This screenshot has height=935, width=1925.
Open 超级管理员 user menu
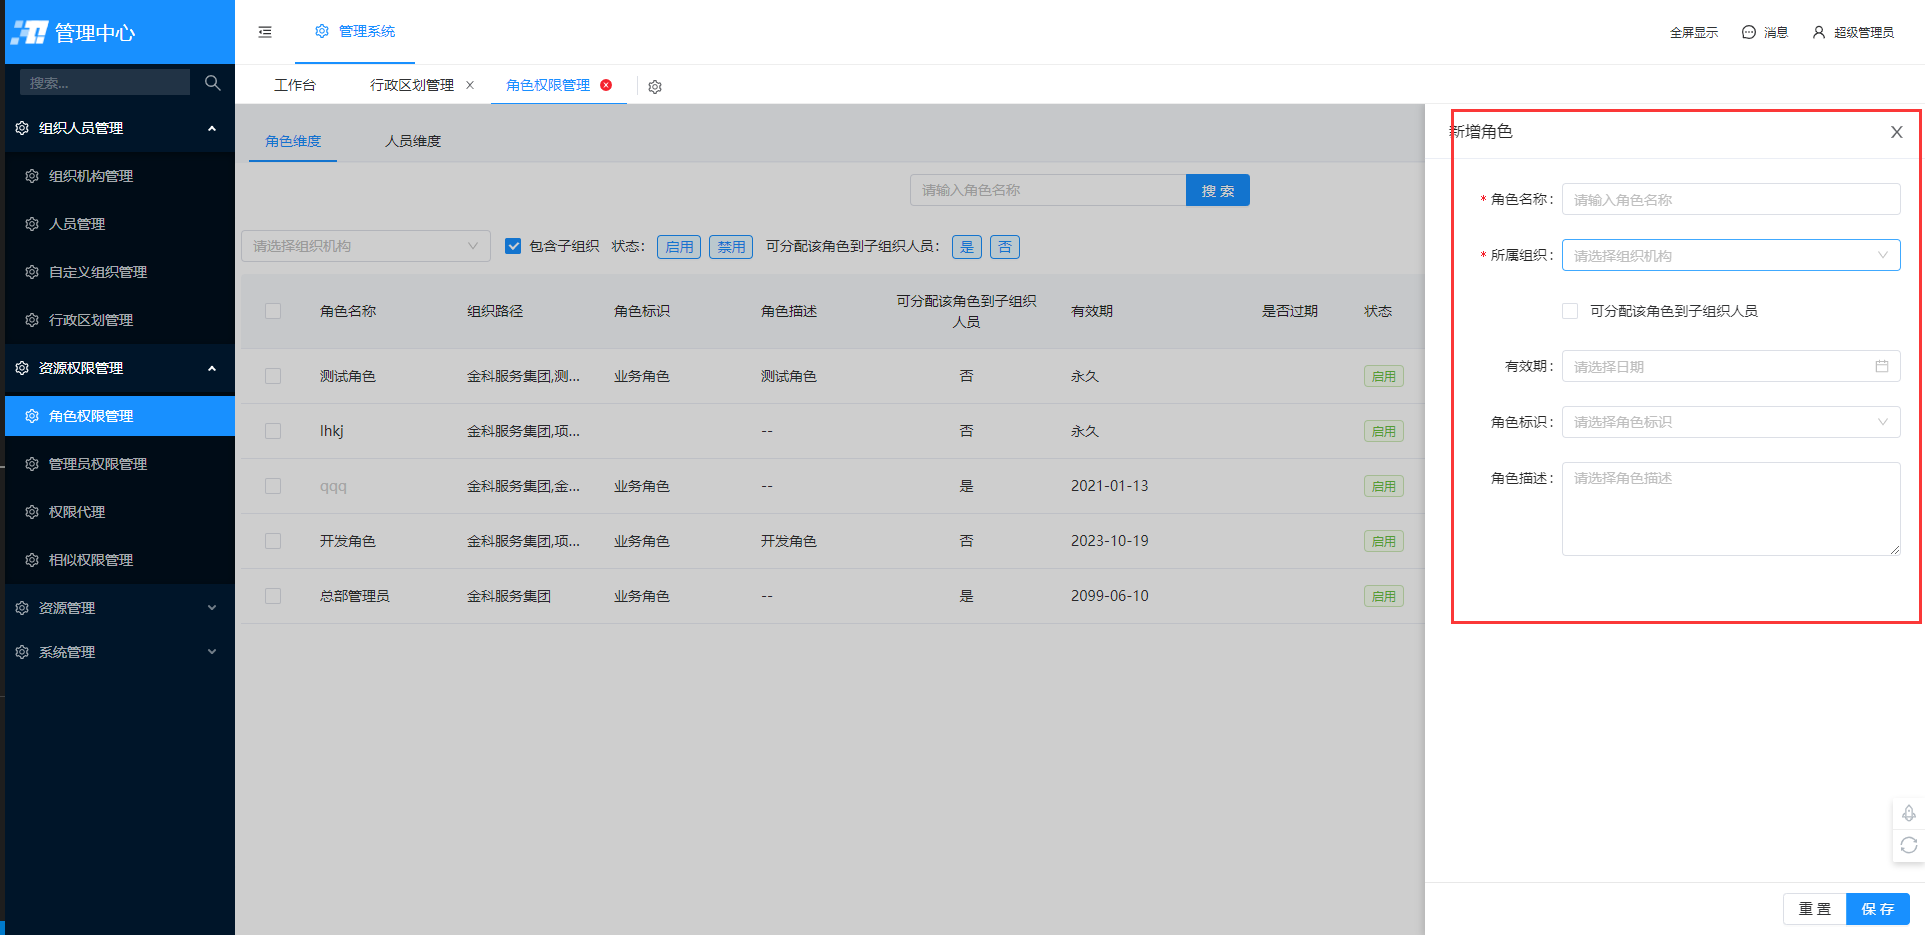pyautogui.click(x=1853, y=32)
